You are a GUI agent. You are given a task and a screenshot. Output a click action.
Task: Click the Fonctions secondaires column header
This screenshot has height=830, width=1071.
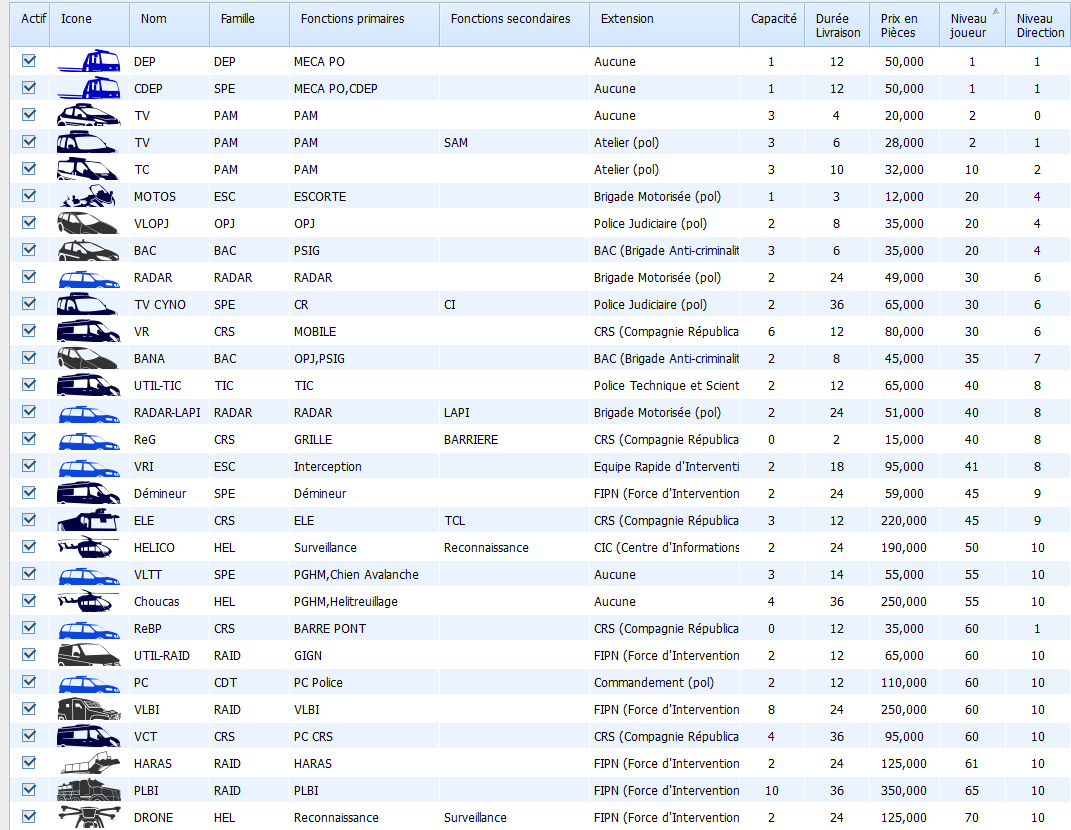(514, 25)
